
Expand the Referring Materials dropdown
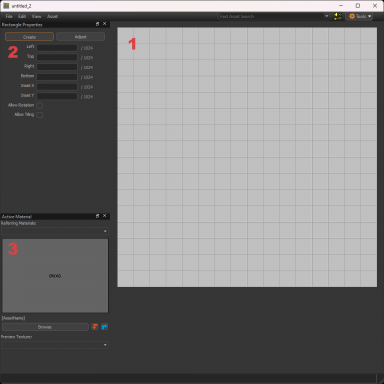(x=55, y=231)
